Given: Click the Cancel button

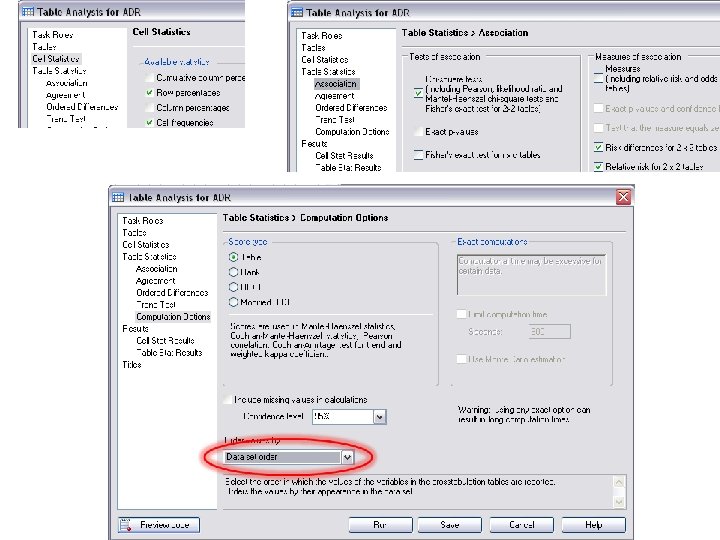Looking at the screenshot, I should [522, 525].
